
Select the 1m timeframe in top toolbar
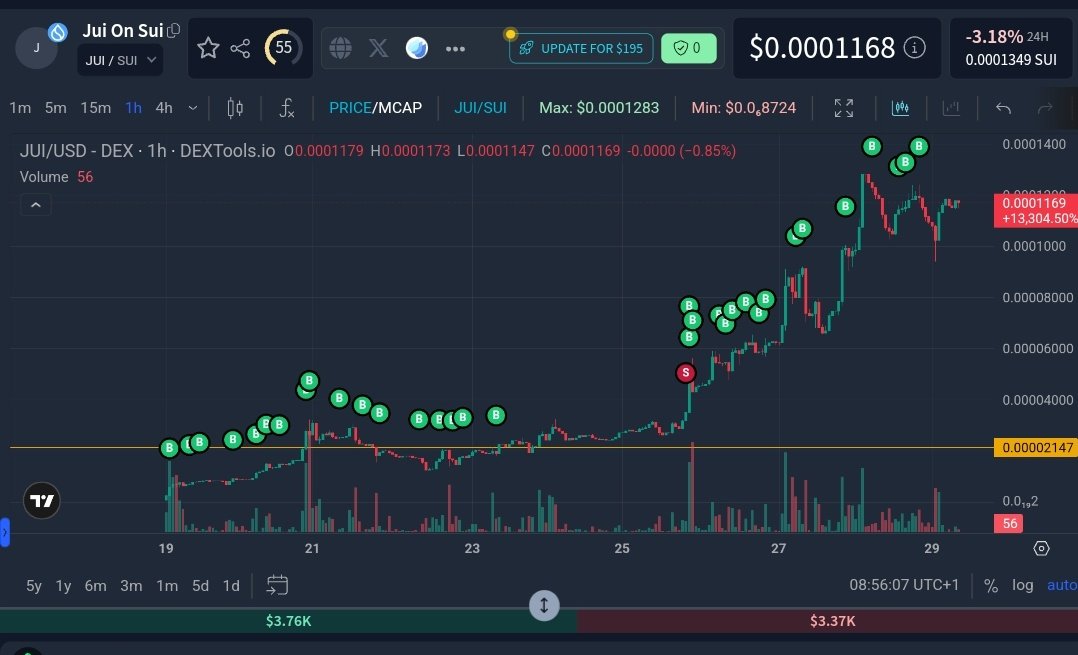point(20,108)
